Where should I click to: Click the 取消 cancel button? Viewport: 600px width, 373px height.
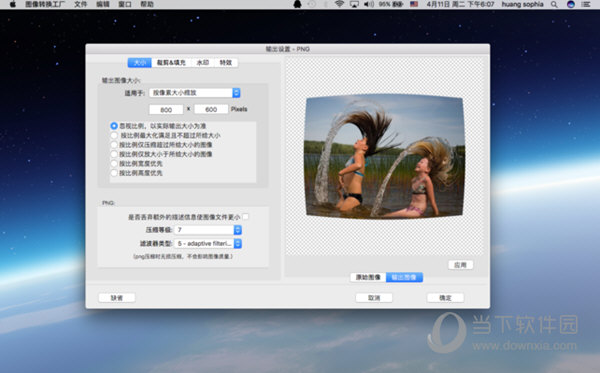pyautogui.click(x=374, y=298)
